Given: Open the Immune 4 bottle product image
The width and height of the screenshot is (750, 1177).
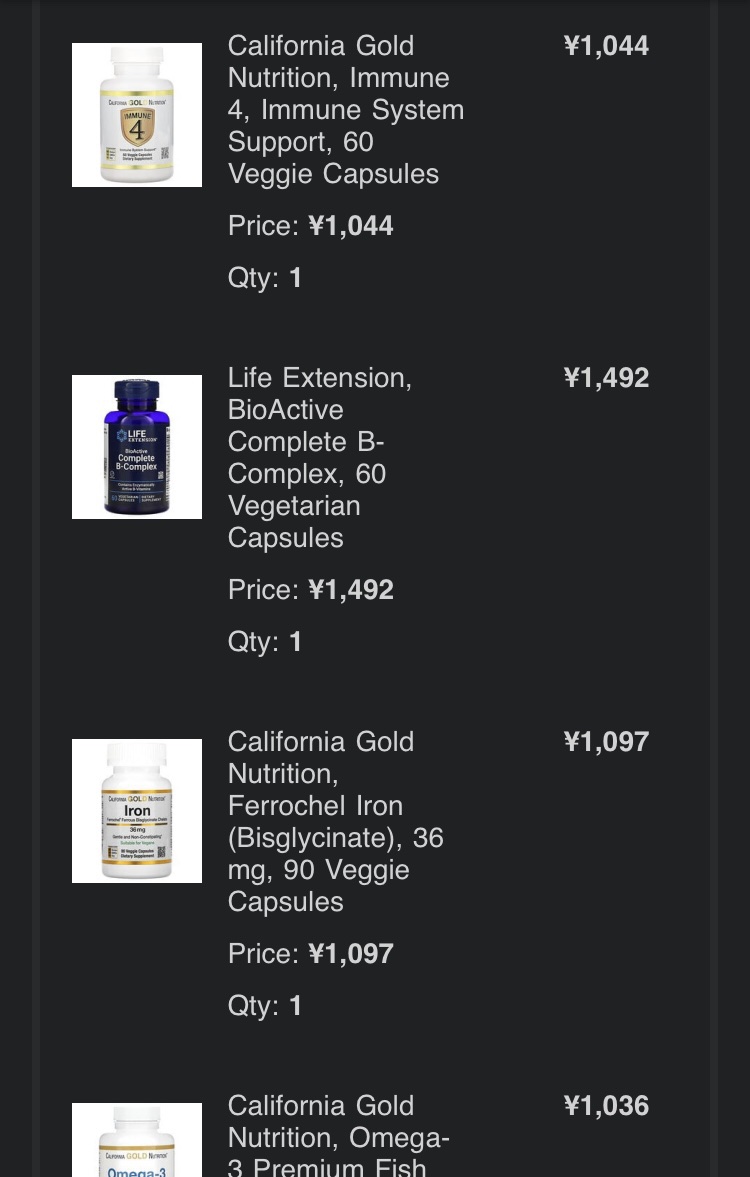Looking at the screenshot, I should point(137,114).
